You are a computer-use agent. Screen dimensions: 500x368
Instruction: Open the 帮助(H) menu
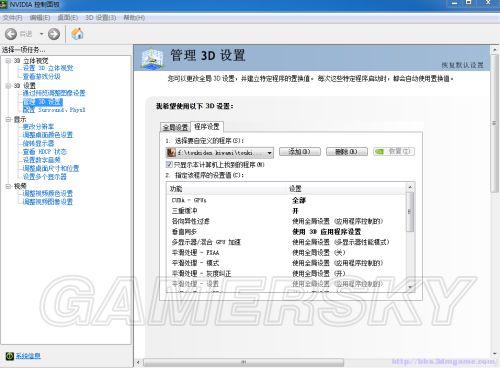pyautogui.click(x=134, y=18)
